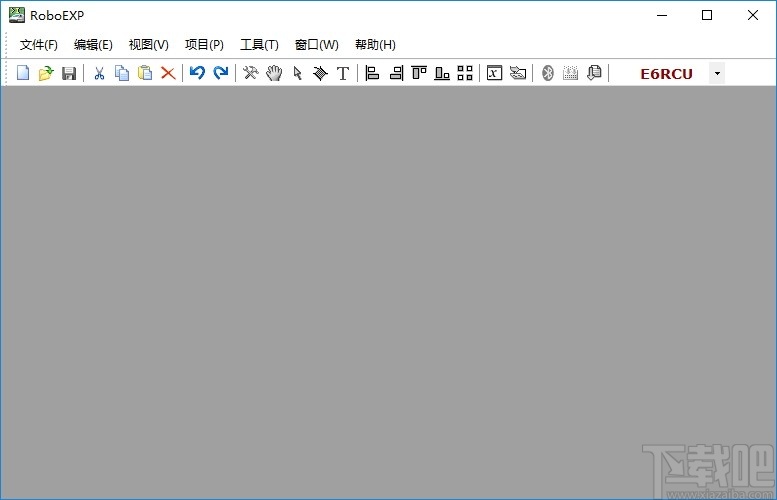
Task: Click the last document stack toolbar icon
Action: (594, 73)
